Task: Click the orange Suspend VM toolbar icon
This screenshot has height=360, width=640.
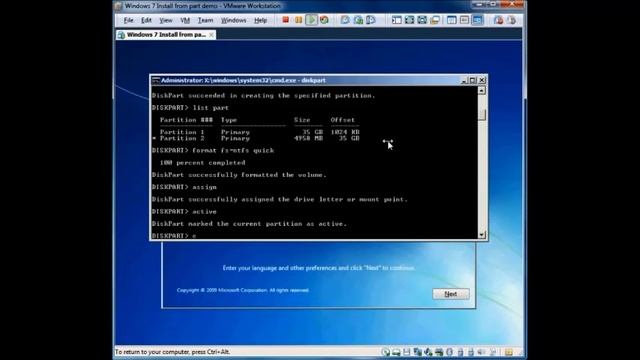Action: pos(298,20)
